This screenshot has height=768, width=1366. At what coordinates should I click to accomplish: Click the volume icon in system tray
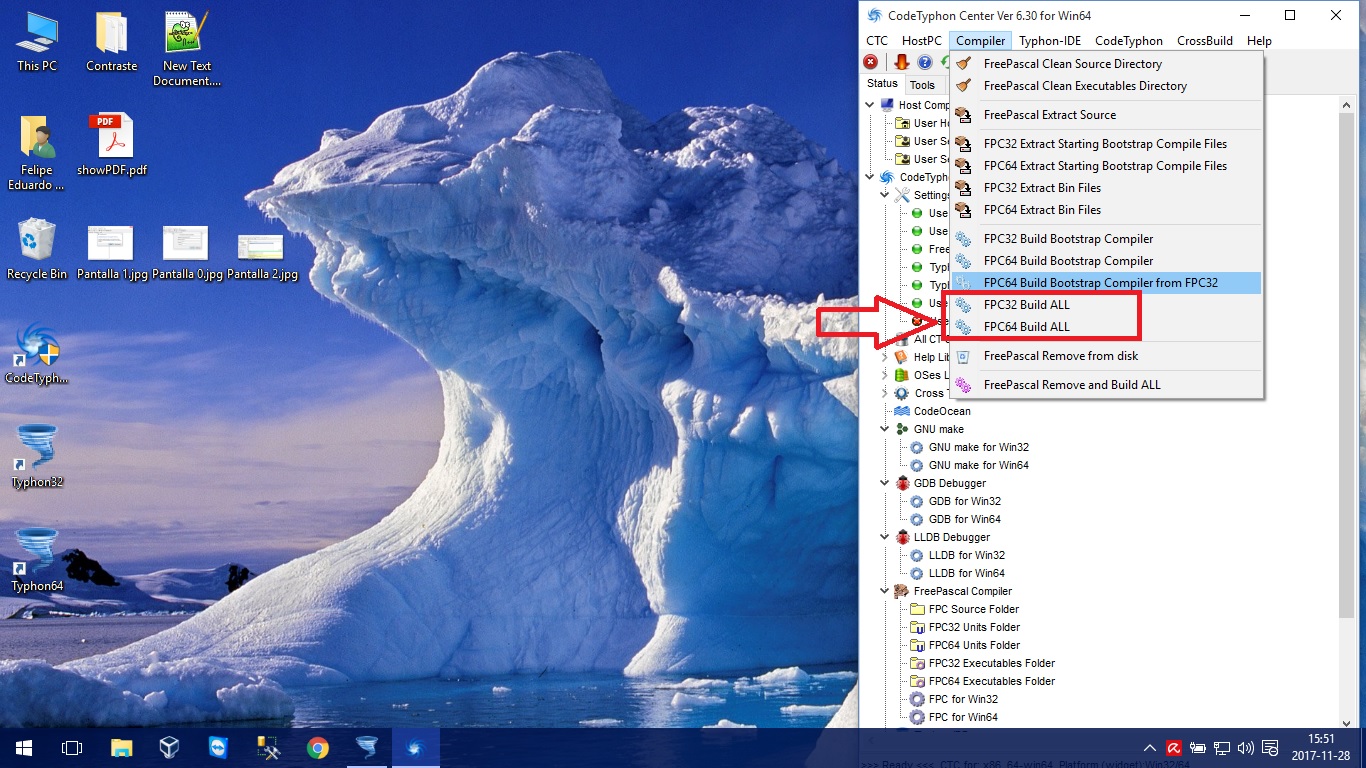point(1245,748)
